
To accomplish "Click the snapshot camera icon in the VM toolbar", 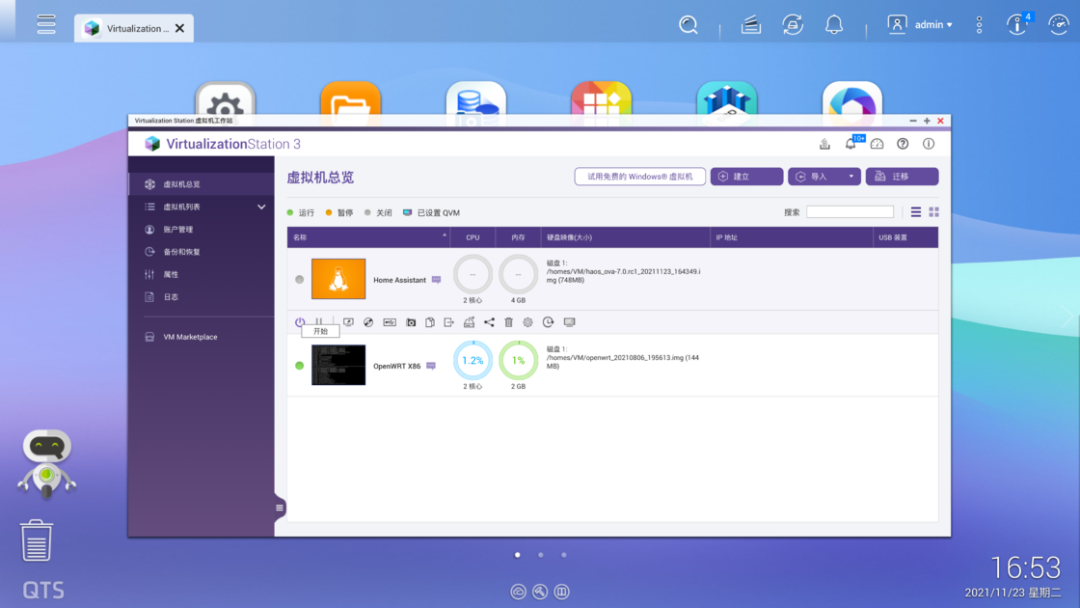I will [x=411, y=322].
